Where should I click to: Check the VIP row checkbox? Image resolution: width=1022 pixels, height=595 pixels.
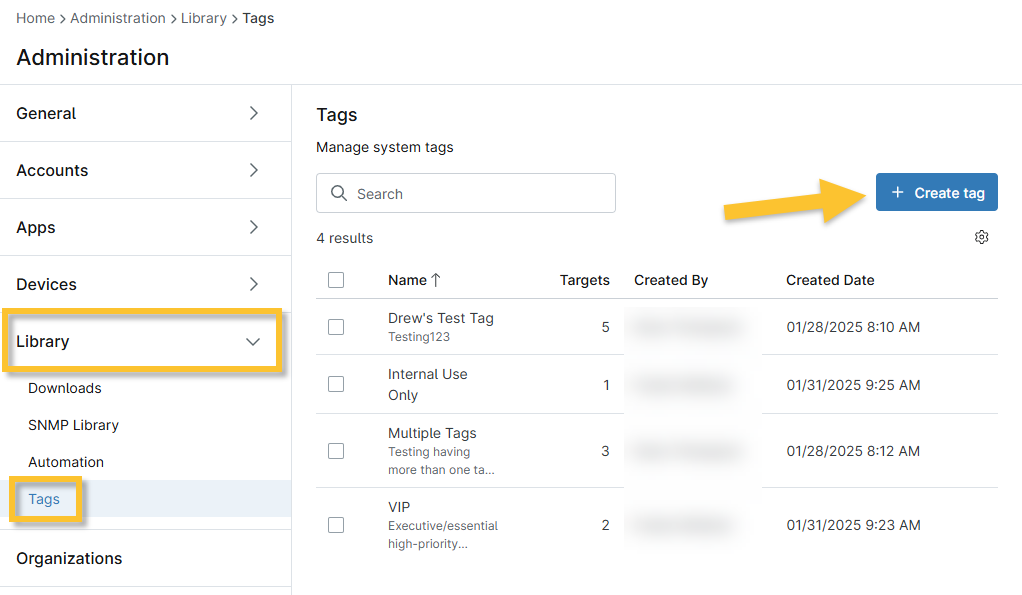336,525
